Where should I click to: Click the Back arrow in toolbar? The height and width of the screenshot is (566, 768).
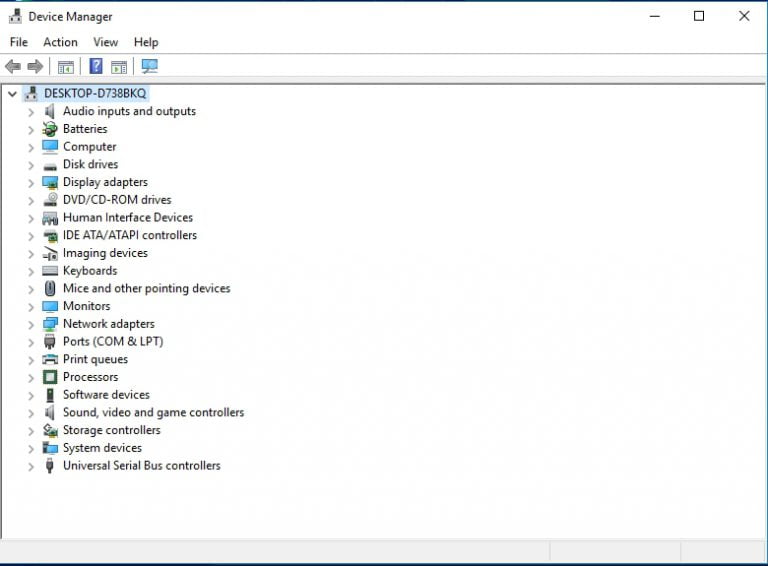[x=13, y=67]
